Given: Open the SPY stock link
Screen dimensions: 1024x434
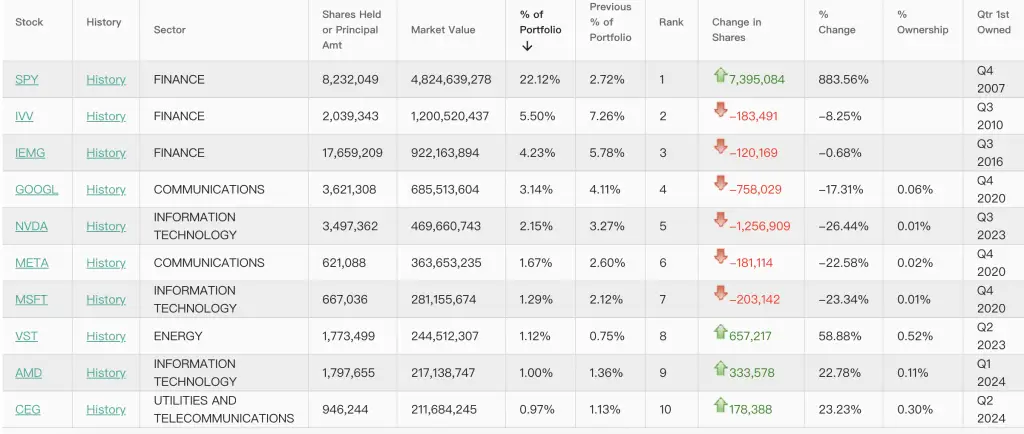Looking at the screenshot, I should pos(27,80).
